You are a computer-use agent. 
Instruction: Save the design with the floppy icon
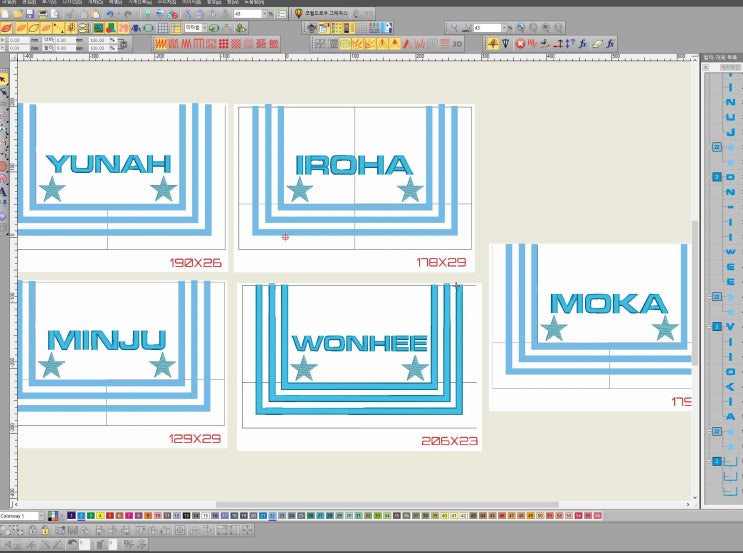point(30,14)
